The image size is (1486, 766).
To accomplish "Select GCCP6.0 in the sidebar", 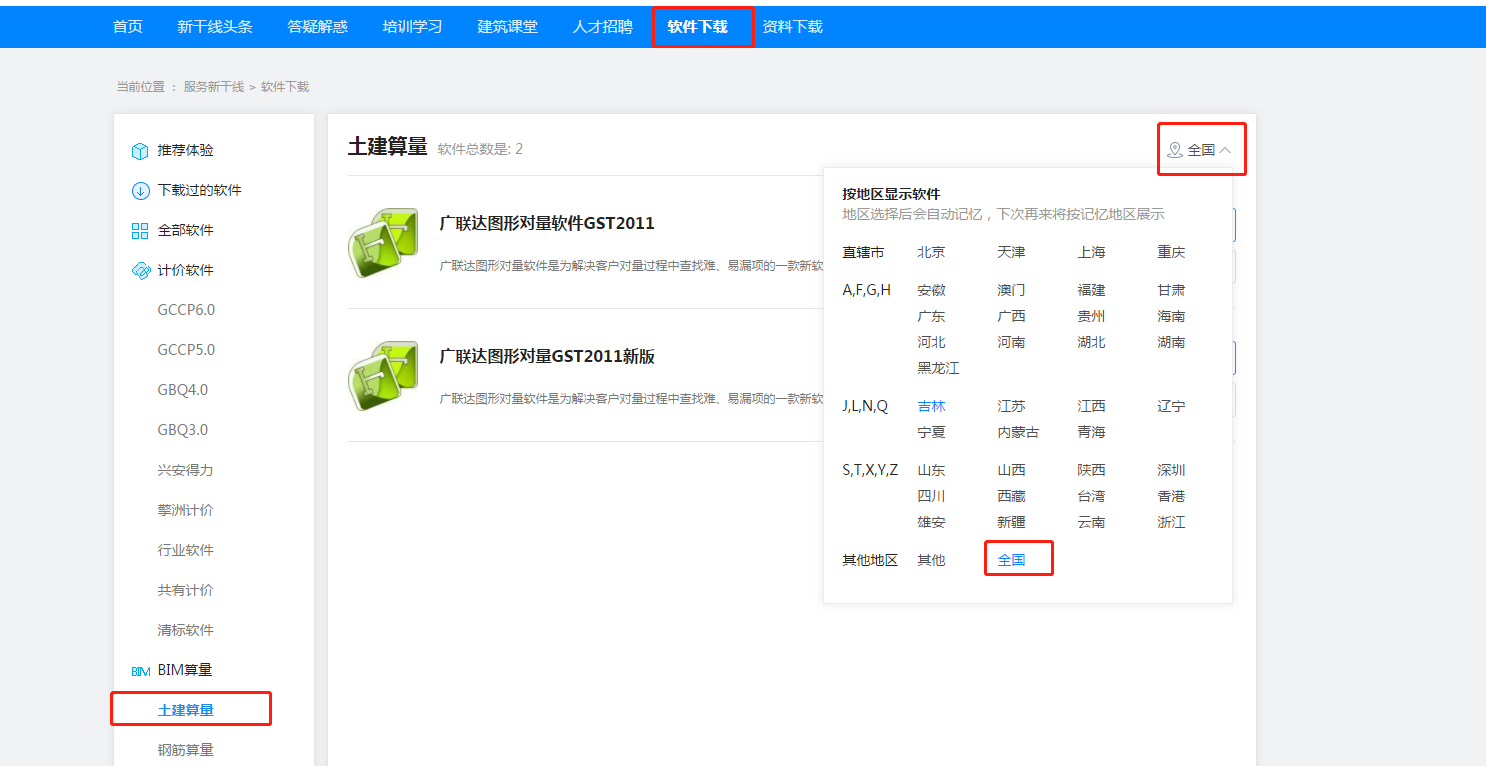I will click(186, 310).
